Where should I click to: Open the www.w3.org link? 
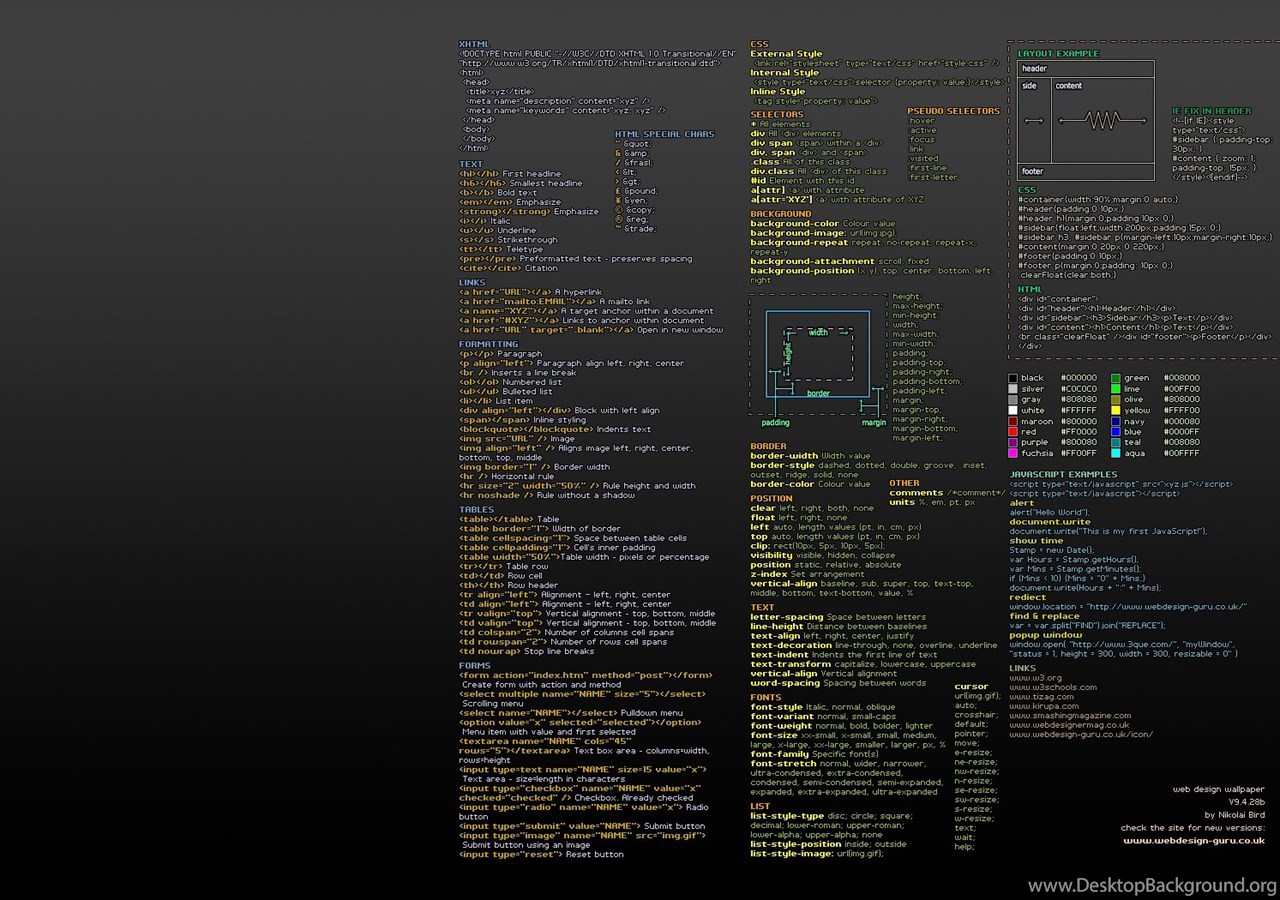pyautogui.click(x=1035, y=678)
